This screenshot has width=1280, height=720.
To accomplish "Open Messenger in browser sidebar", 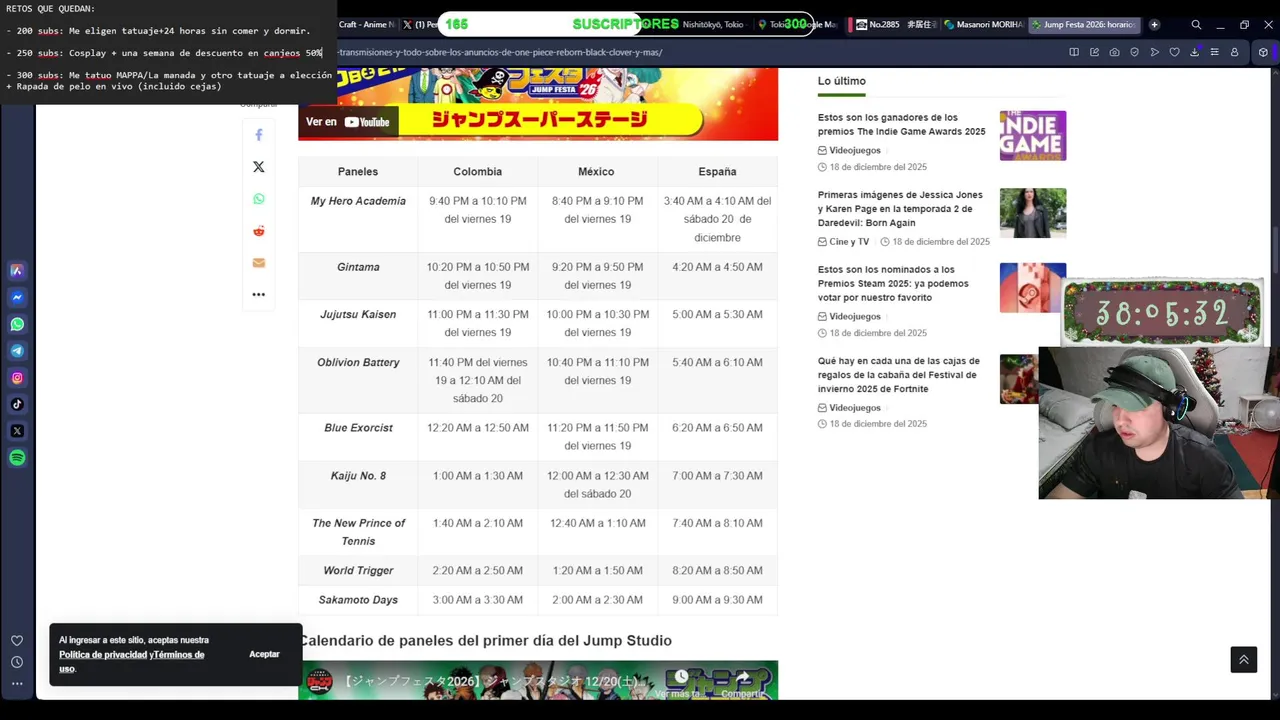I will pyautogui.click(x=17, y=297).
